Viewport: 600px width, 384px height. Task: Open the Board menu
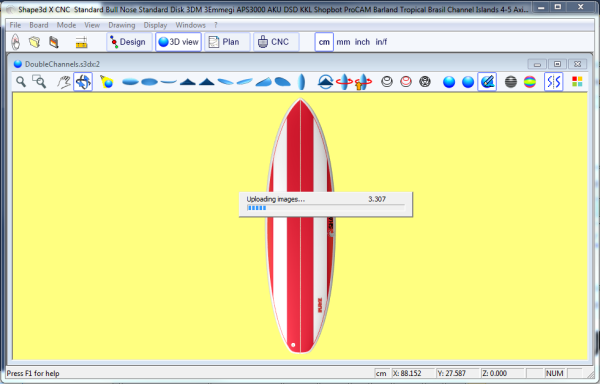[39, 25]
